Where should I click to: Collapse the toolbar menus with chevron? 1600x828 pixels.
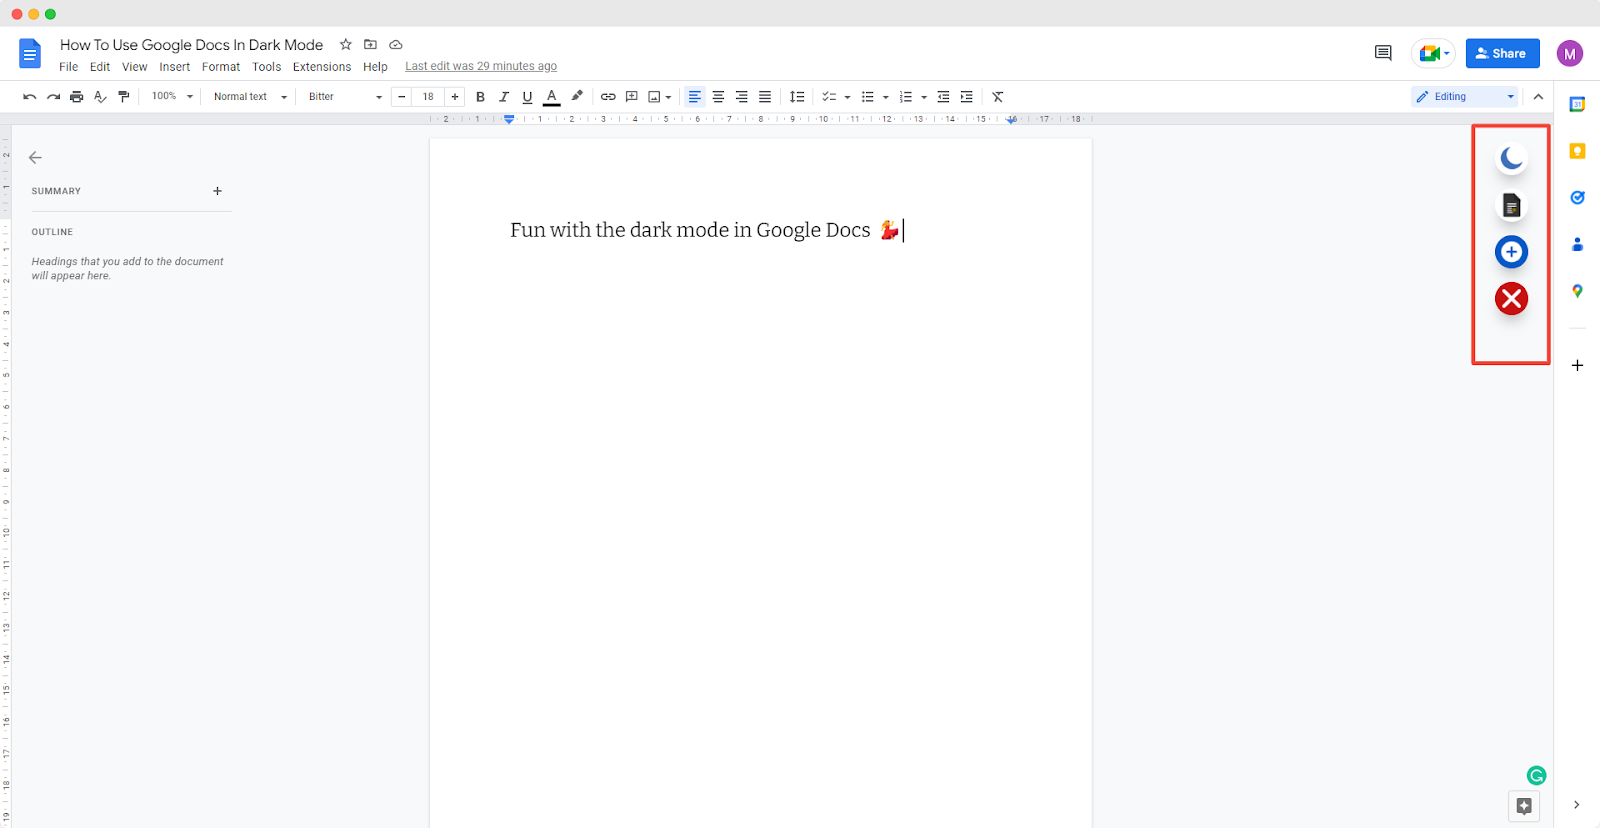click(x=1538, y=97)
